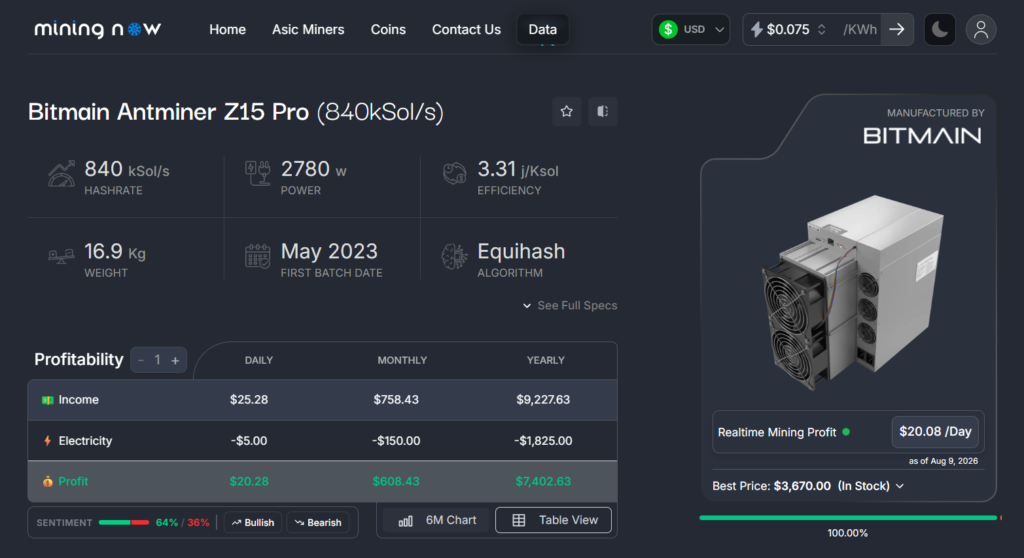Open the USD currency dropdown

tap(691, 29)
